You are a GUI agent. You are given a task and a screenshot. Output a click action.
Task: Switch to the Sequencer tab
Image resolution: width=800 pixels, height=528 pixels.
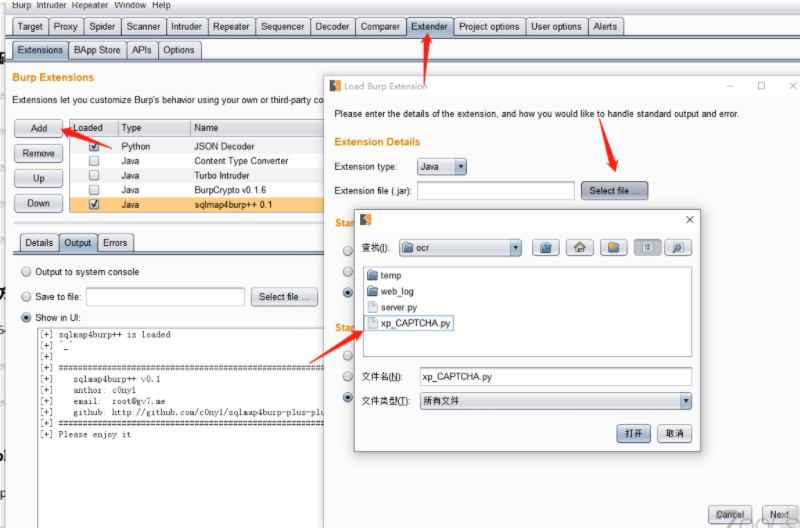tap(282, 27)
